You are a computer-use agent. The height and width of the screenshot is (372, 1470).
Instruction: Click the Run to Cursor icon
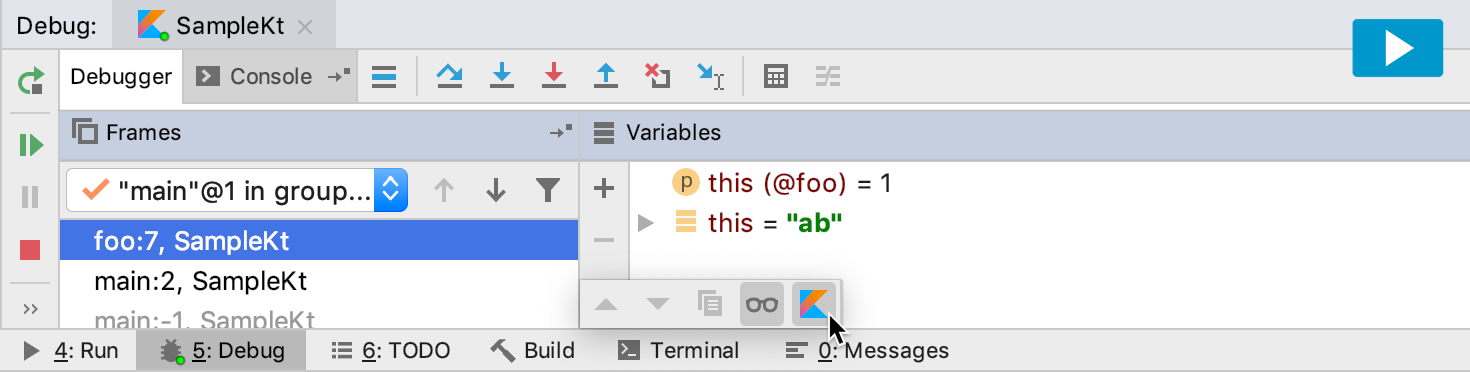(x=710, y=76)
